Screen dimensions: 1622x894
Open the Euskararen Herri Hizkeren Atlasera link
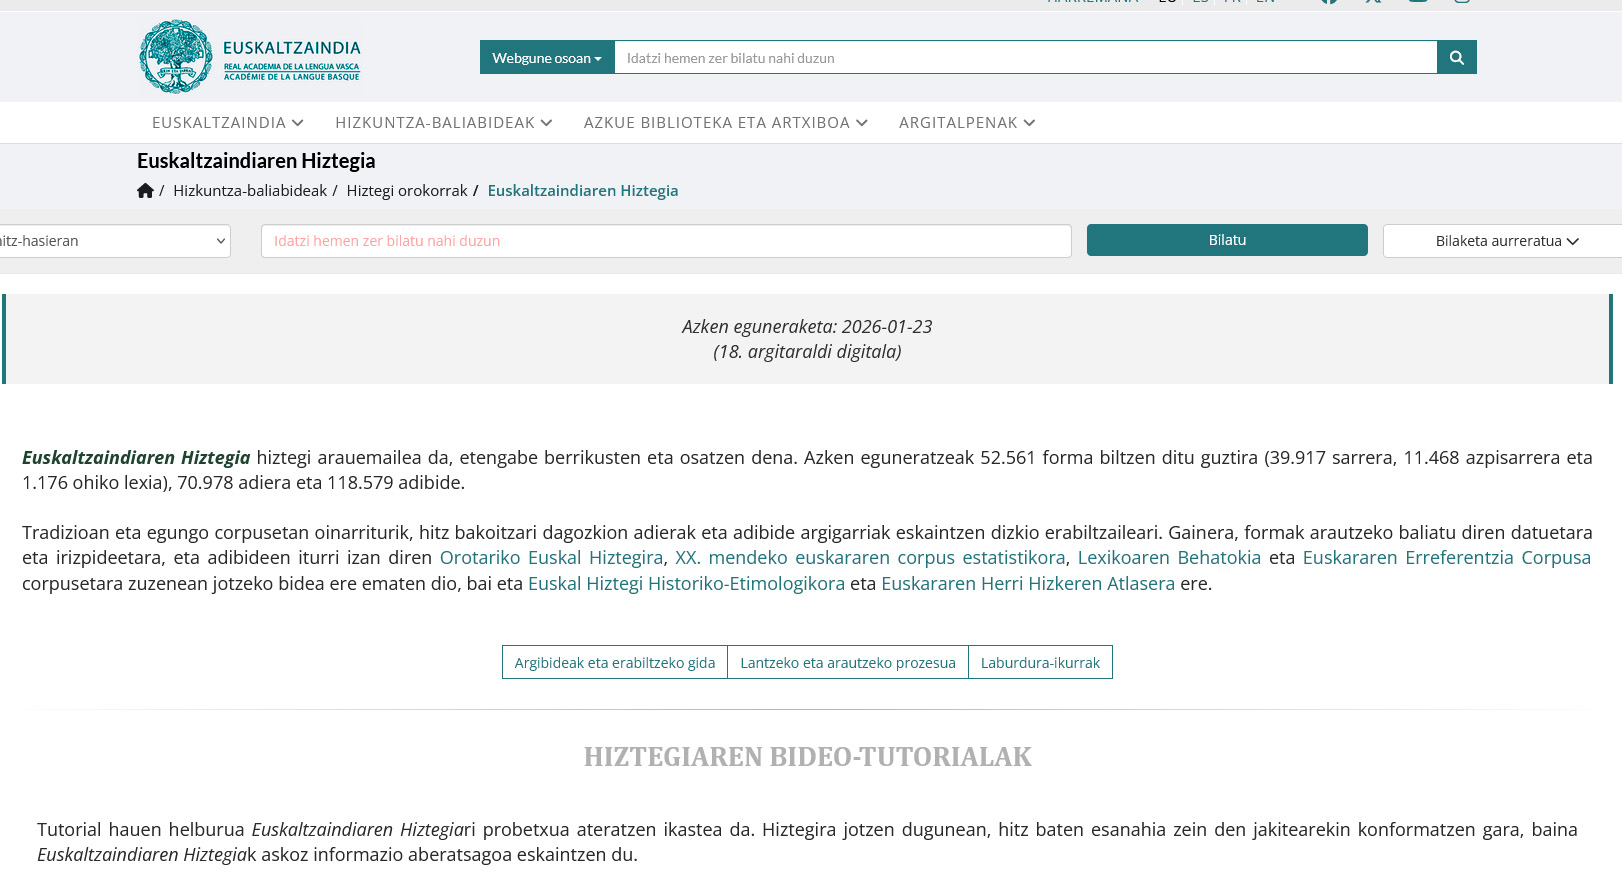pos(1027,584)
